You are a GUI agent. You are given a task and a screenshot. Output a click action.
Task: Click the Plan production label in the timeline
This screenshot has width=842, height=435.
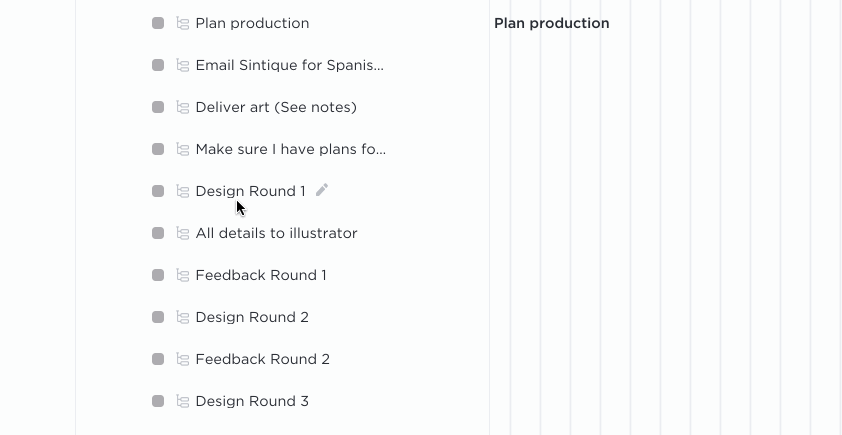coord(551,24)
